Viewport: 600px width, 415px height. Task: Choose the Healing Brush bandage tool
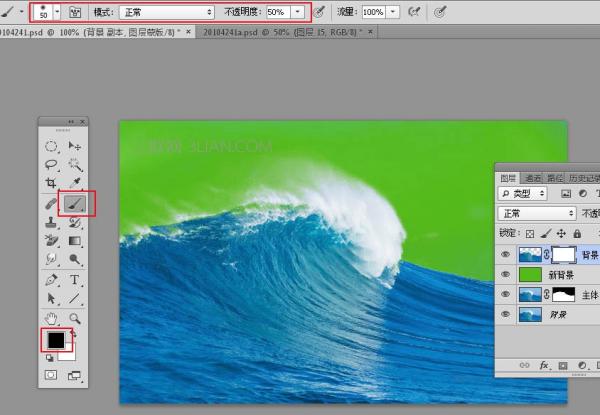pos(51,203)
